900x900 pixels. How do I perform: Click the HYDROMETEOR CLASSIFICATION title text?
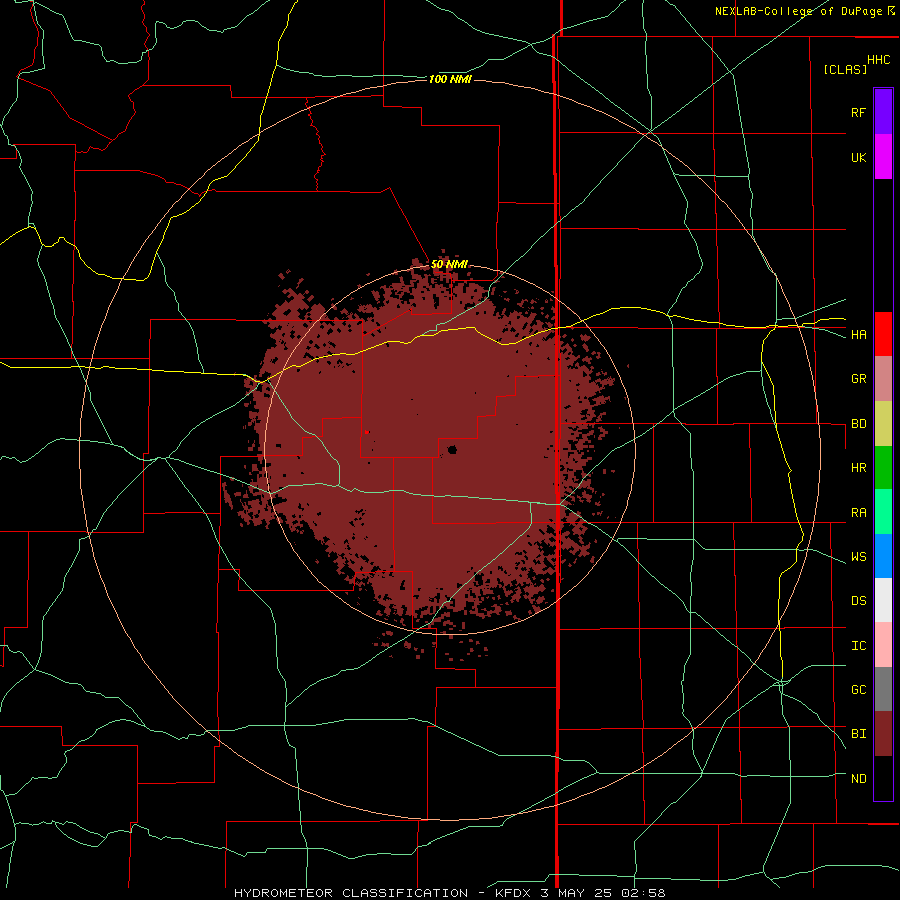tap(351, 893)
